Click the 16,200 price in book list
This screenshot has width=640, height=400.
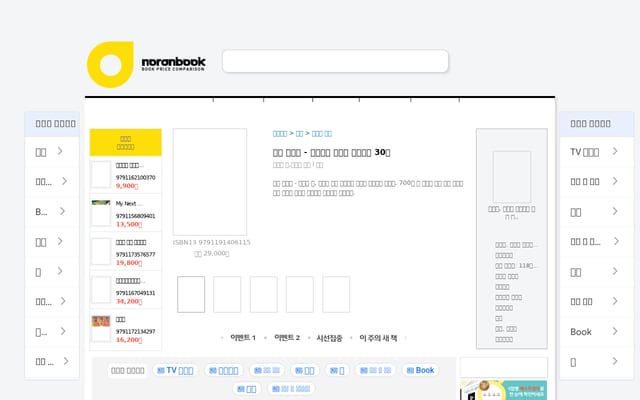tap(129, 340)
